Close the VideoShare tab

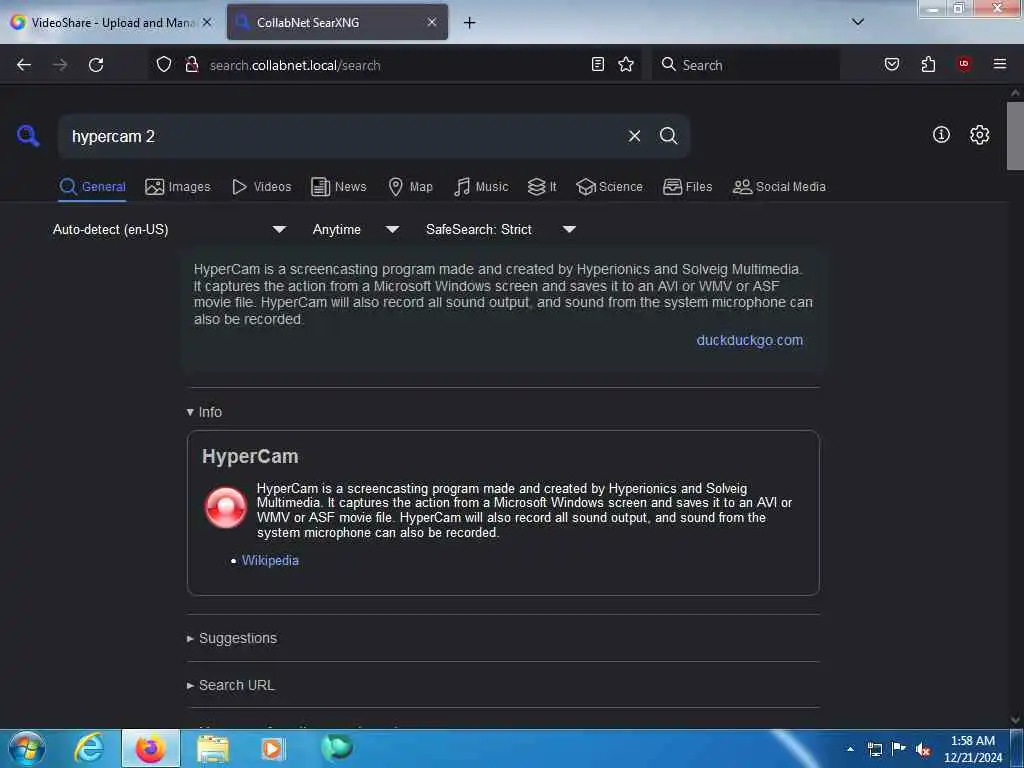207,22
